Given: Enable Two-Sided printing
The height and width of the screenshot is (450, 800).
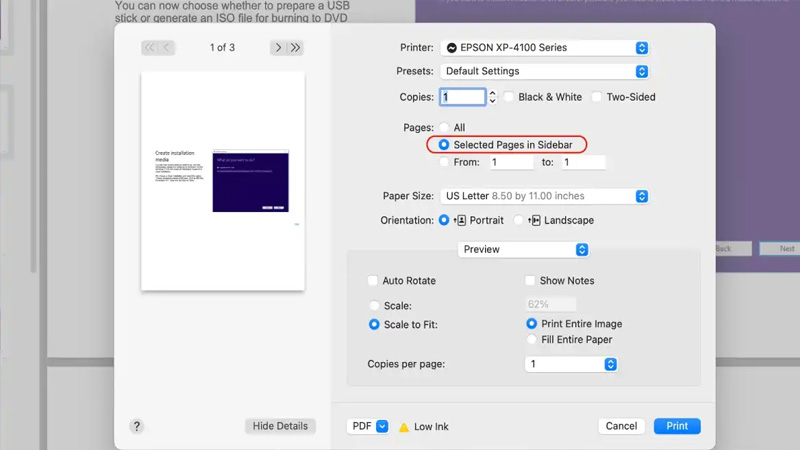Looking at the screenshot, I should coord(597,97).
